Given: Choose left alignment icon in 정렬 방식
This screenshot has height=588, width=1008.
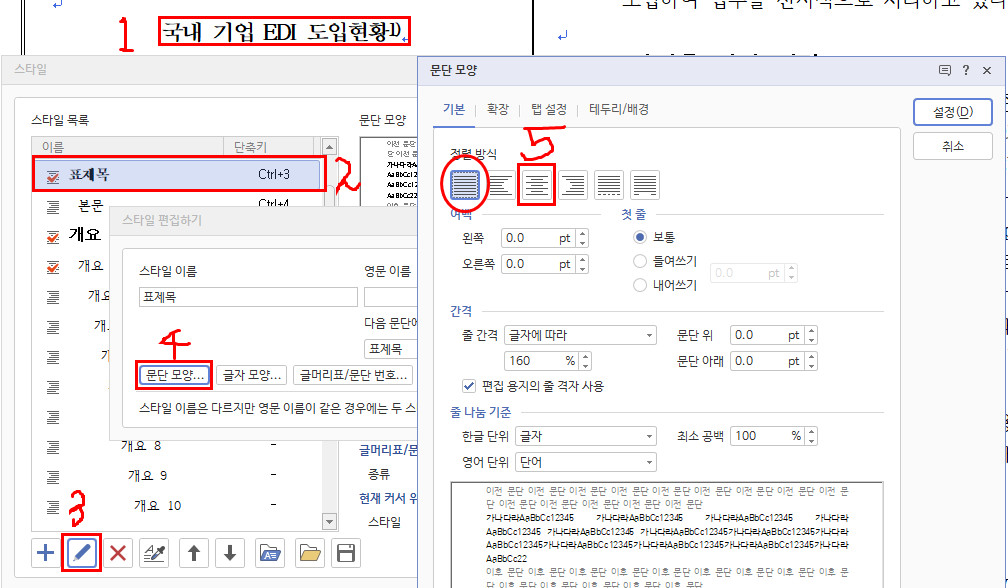Looking at the screenshot, I should click(x=501, y=185).
